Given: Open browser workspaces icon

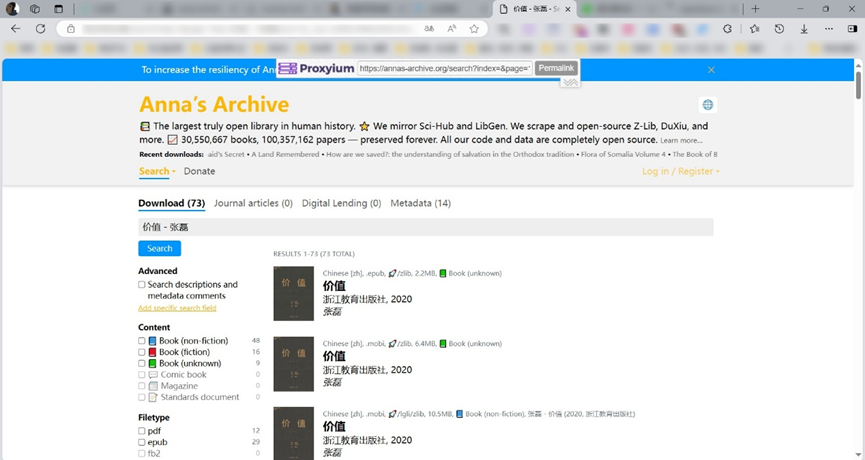Looking at the screenshot, I should click(35, 9).
